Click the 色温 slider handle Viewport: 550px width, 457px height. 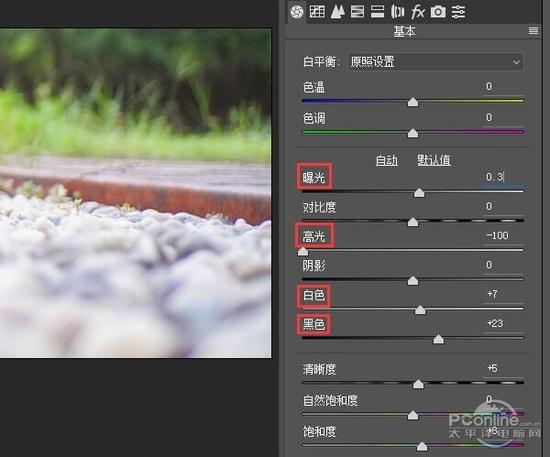pyautogui.click(x=413, y=102)
